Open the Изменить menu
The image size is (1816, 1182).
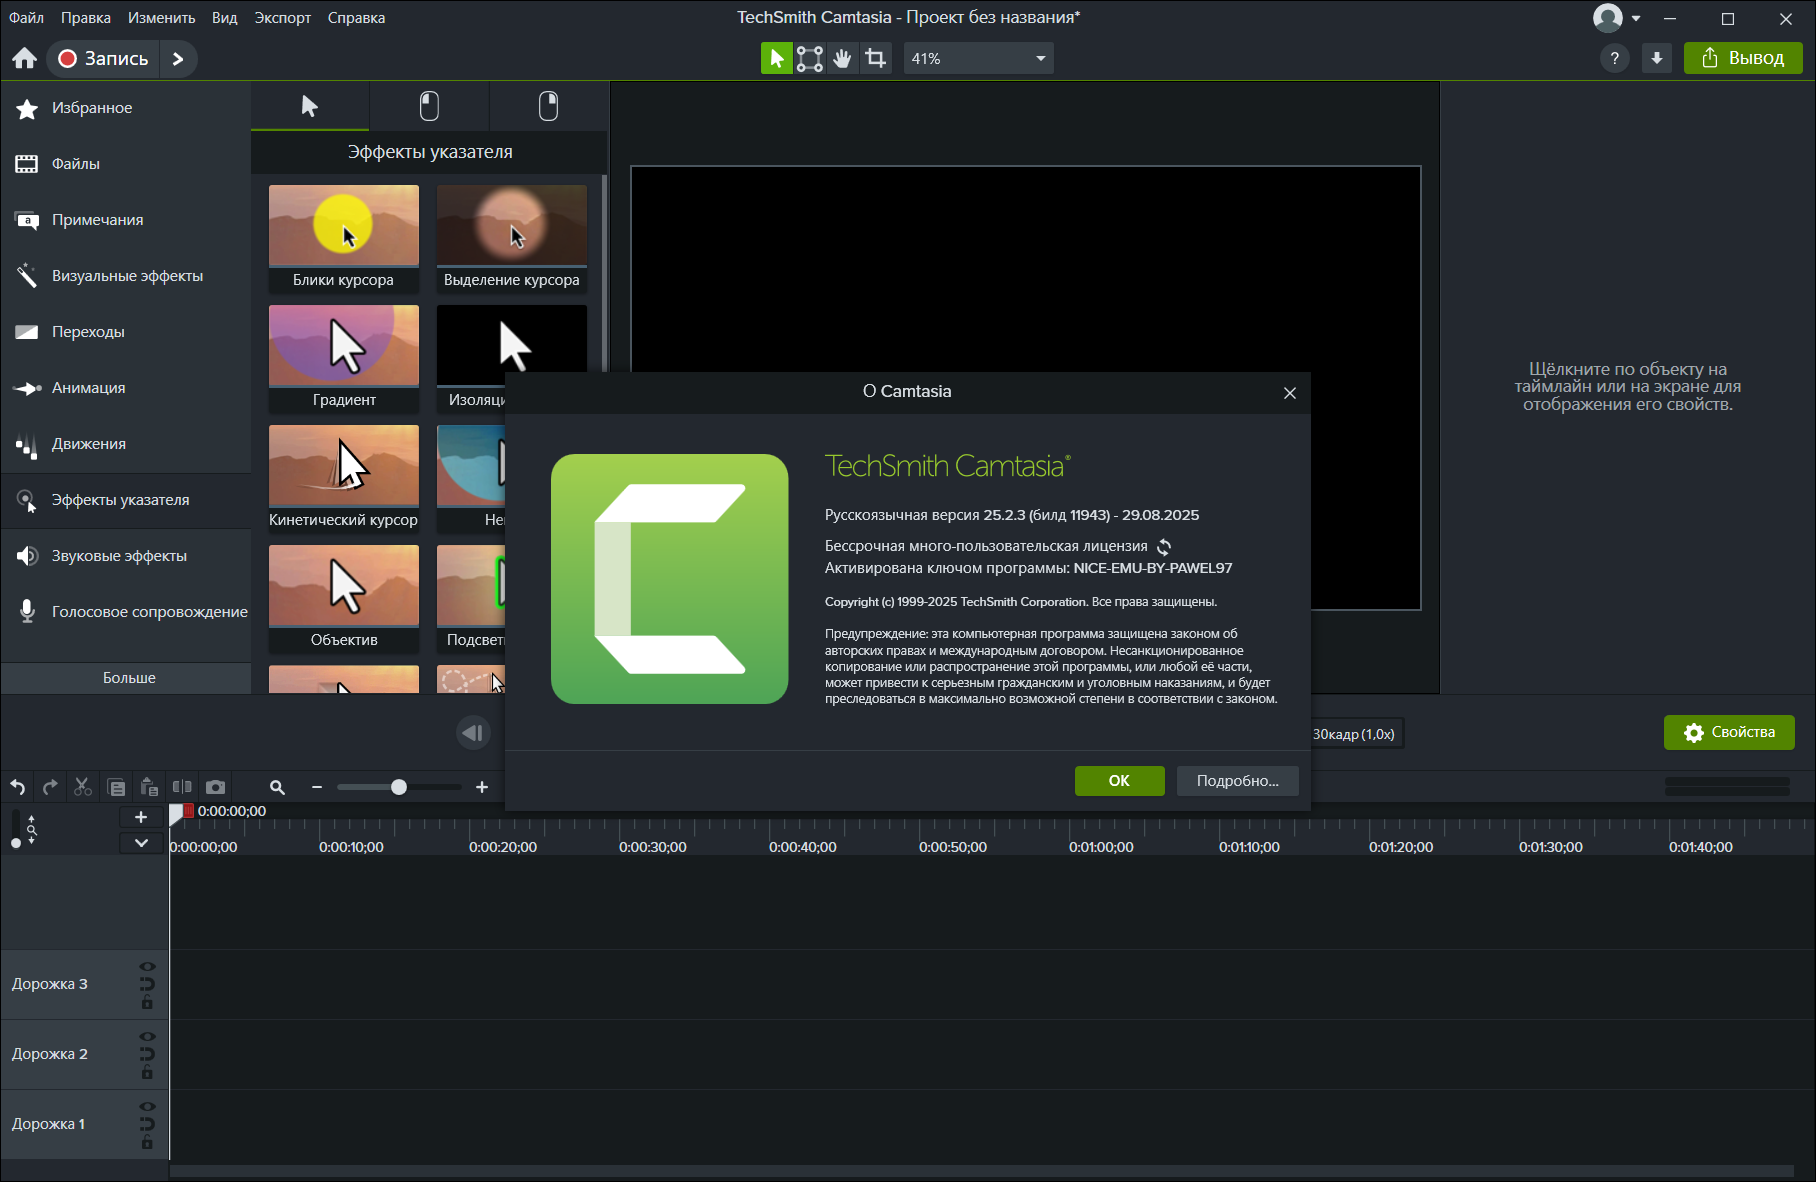pyautogui.click(x=161, y=18)
